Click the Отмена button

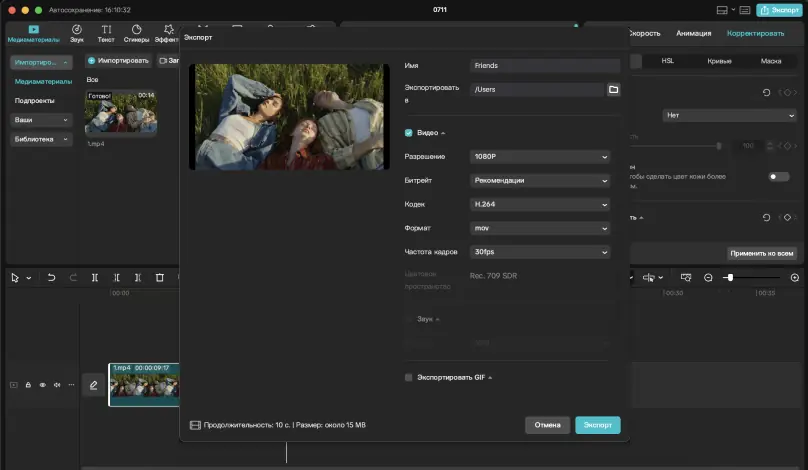(x=547, y=425)
